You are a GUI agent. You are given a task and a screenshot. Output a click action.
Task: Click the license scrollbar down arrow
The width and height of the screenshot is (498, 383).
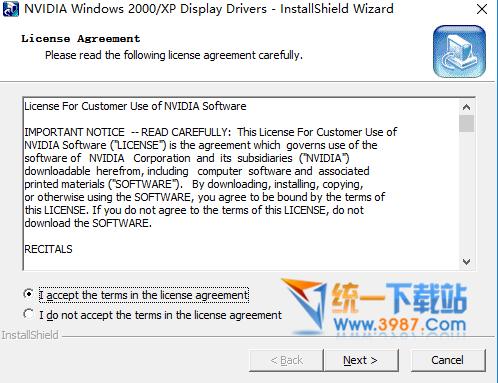(x=466, y=262)
